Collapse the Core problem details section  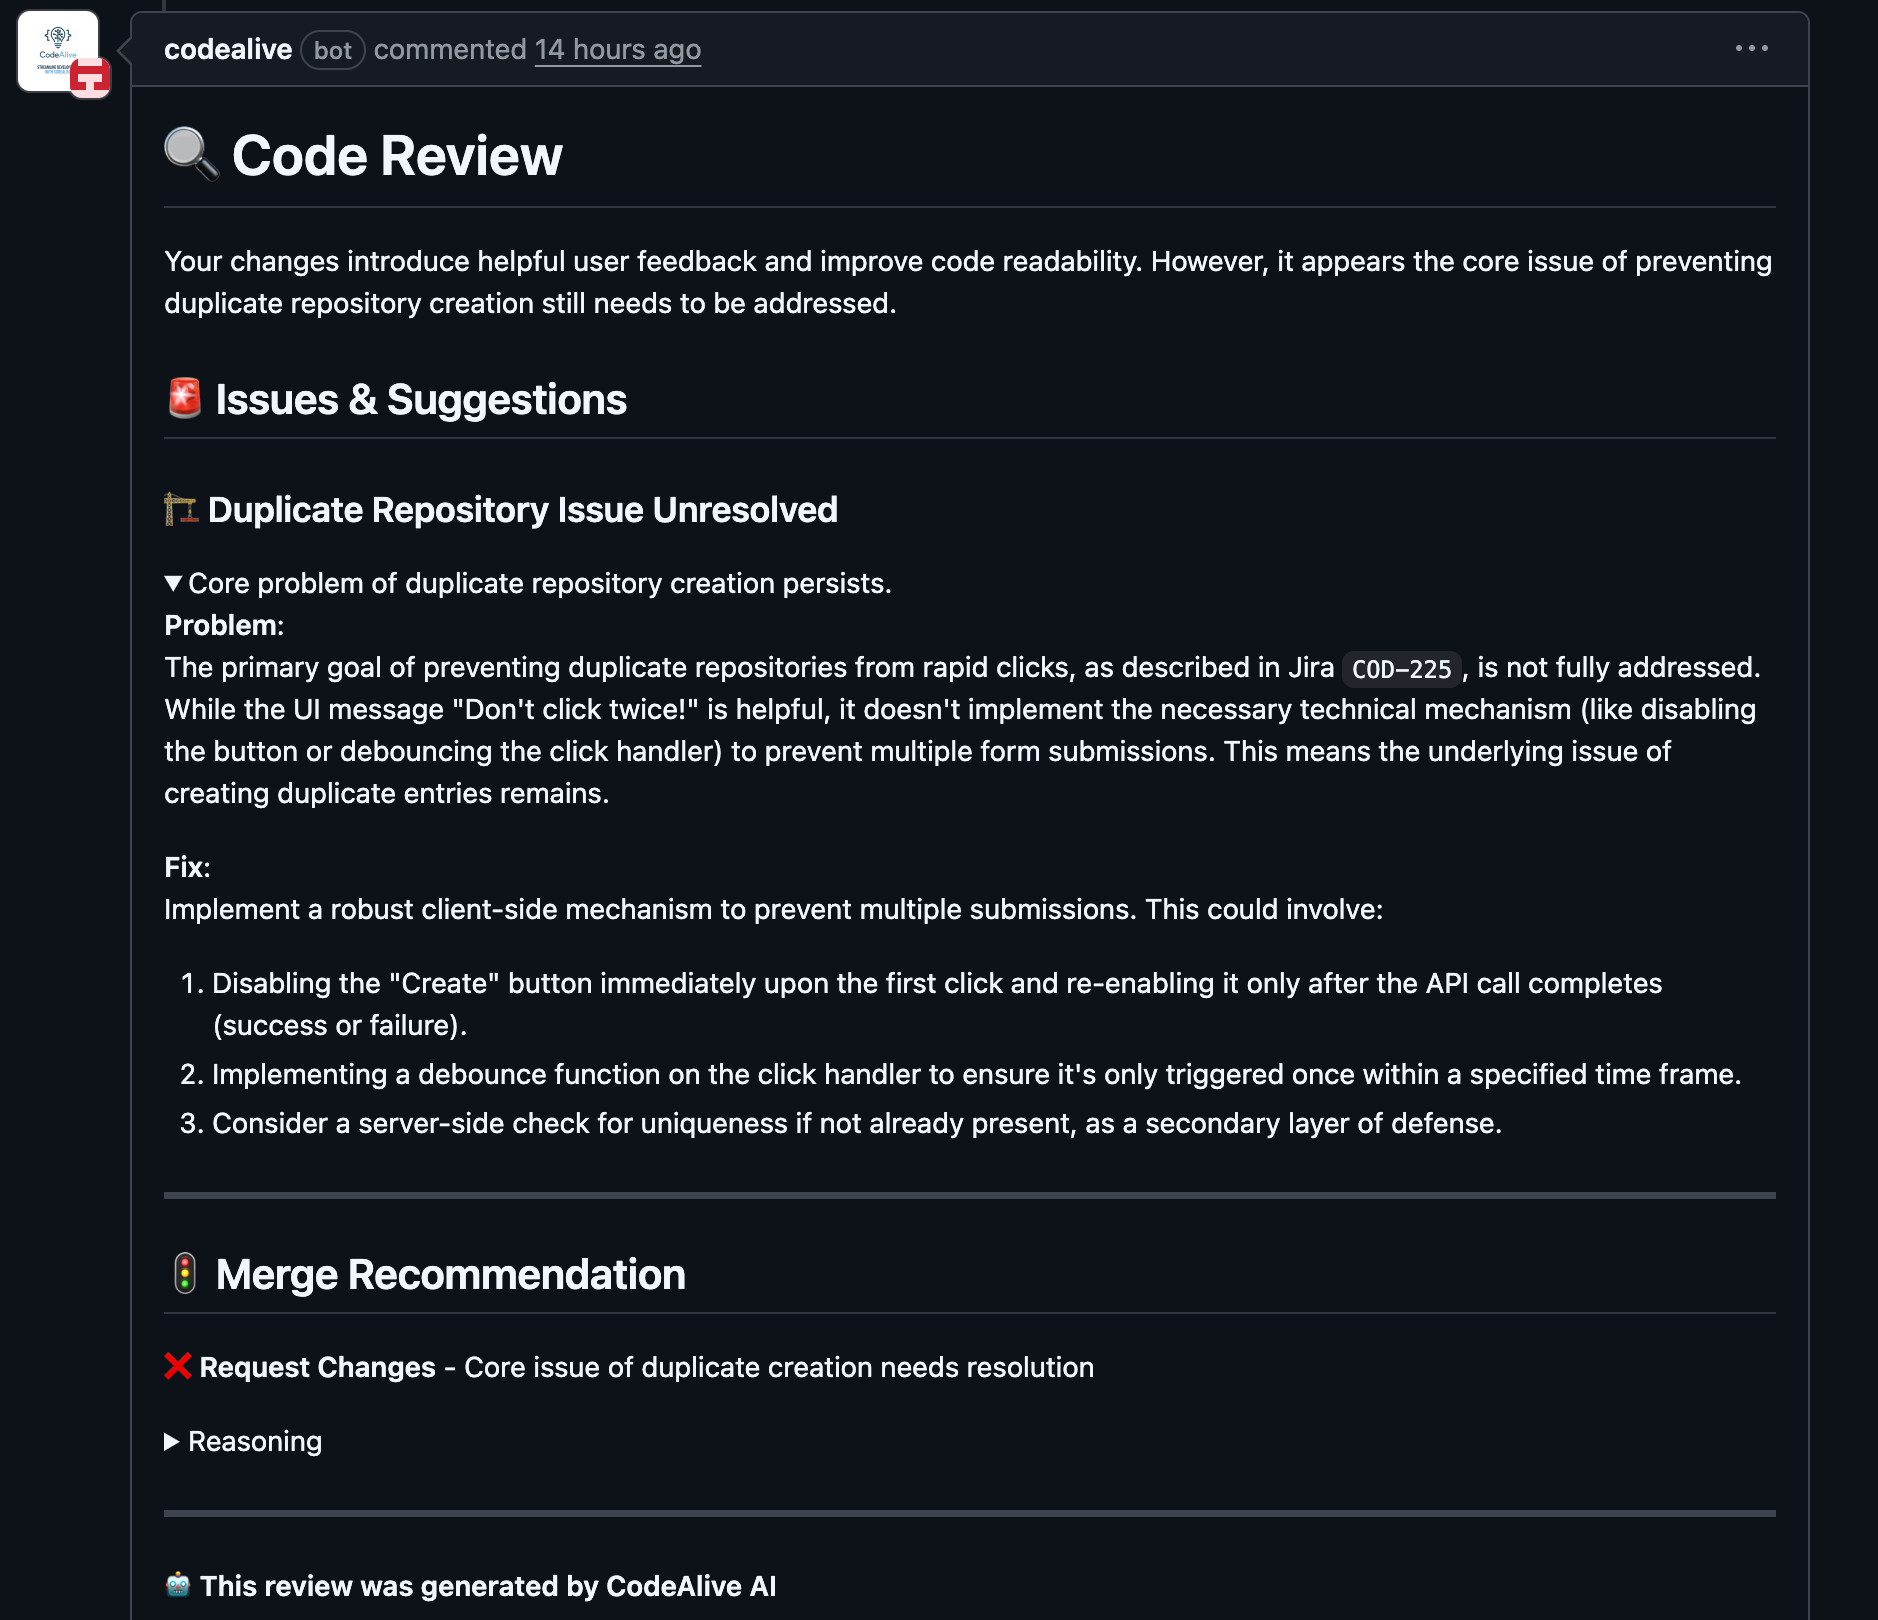tap(174, 583)
